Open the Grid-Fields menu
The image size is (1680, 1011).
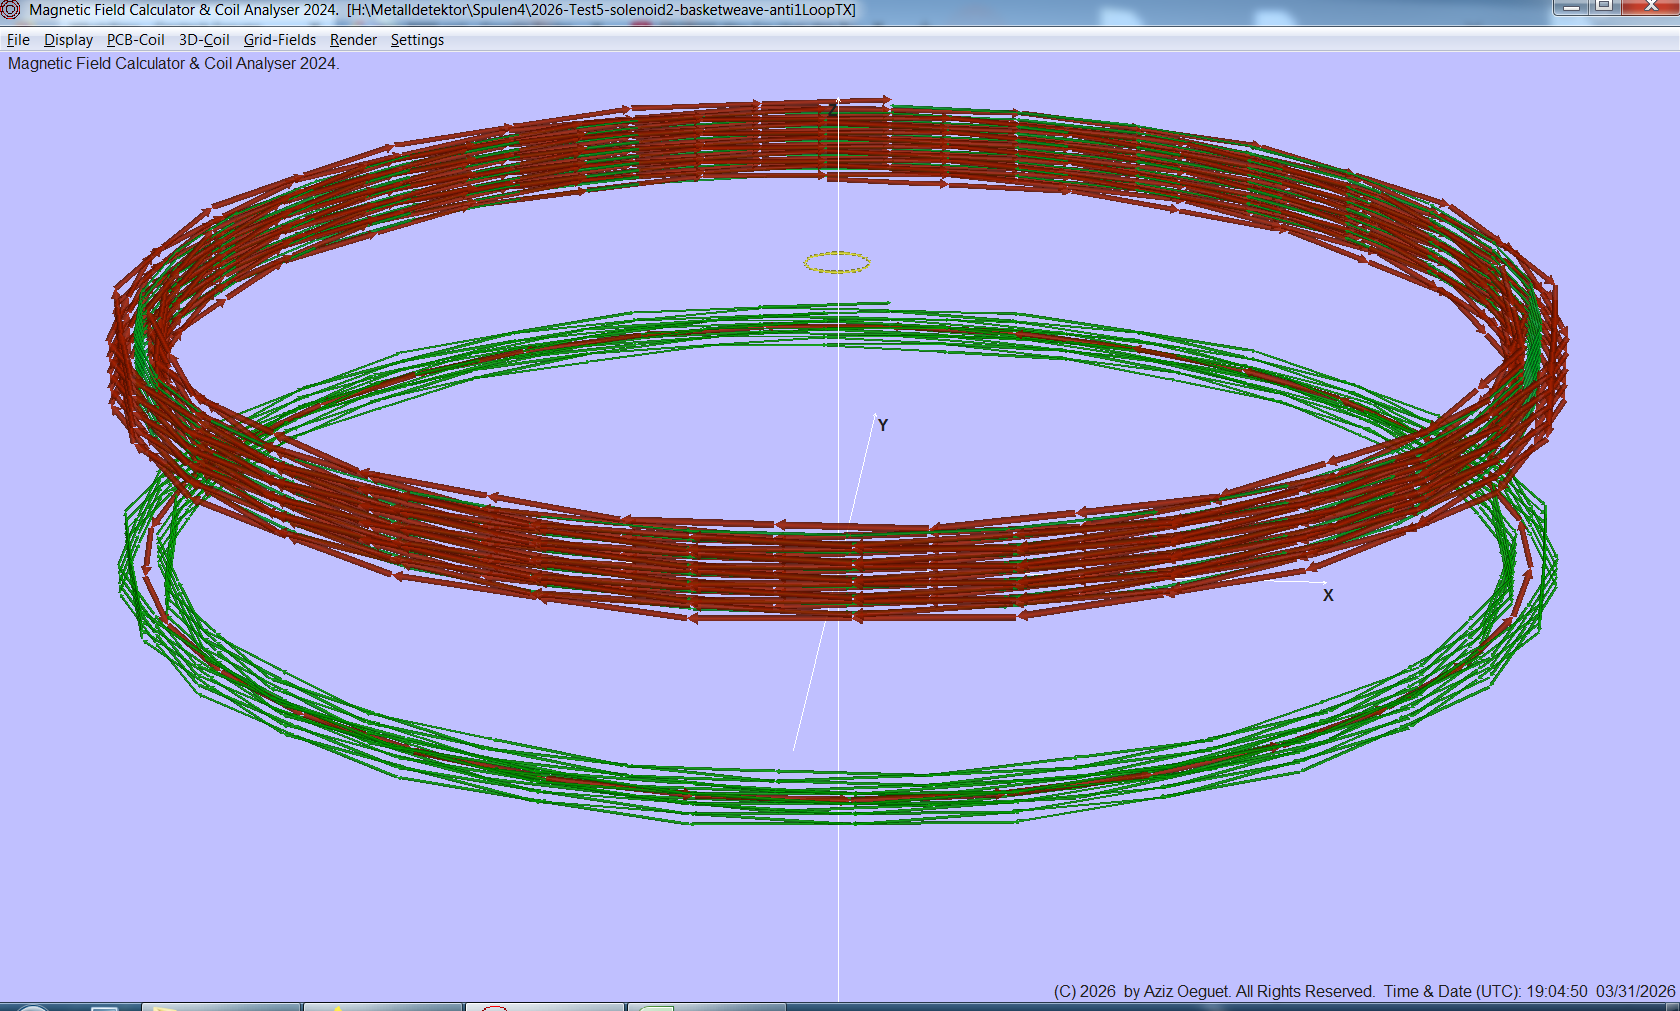click(279, 40)
